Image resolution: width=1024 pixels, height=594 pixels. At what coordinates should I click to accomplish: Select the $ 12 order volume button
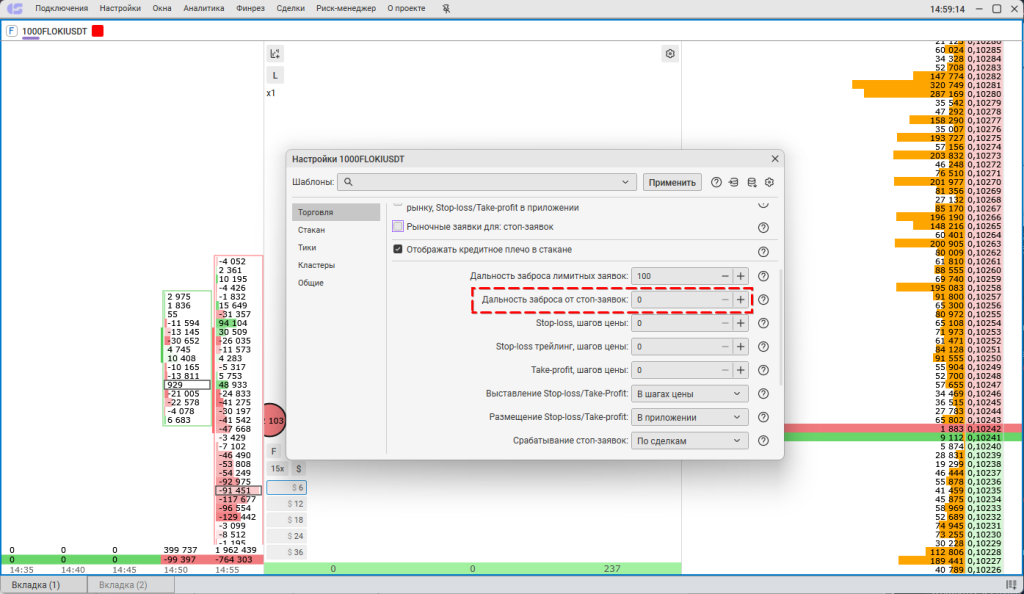coord(296,505)
